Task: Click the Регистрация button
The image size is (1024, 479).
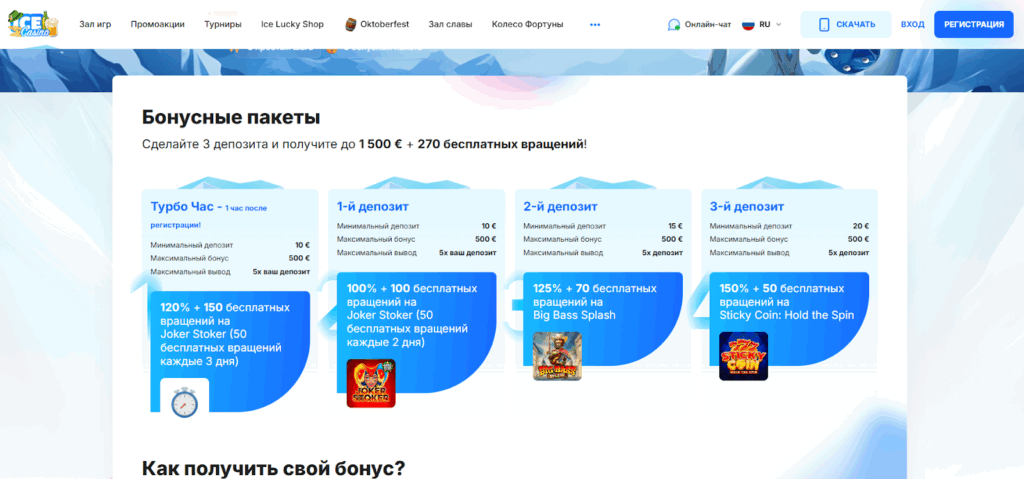Action: (x=973, y=24)
